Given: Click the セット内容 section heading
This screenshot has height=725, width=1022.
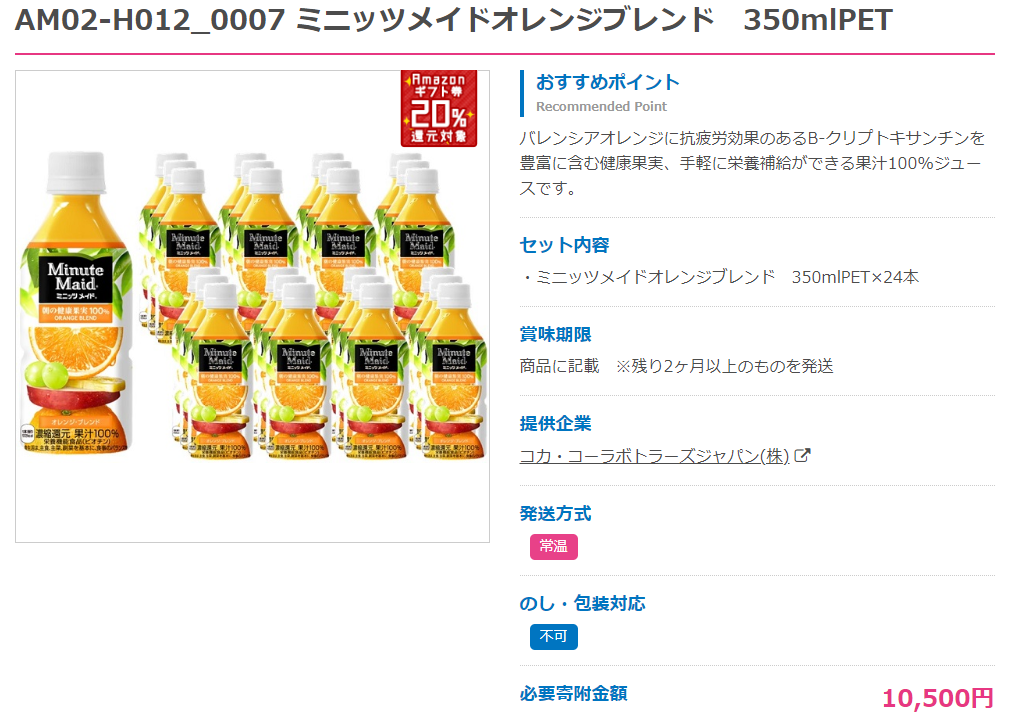Looking at the screenshot, I should click(564, 245).
